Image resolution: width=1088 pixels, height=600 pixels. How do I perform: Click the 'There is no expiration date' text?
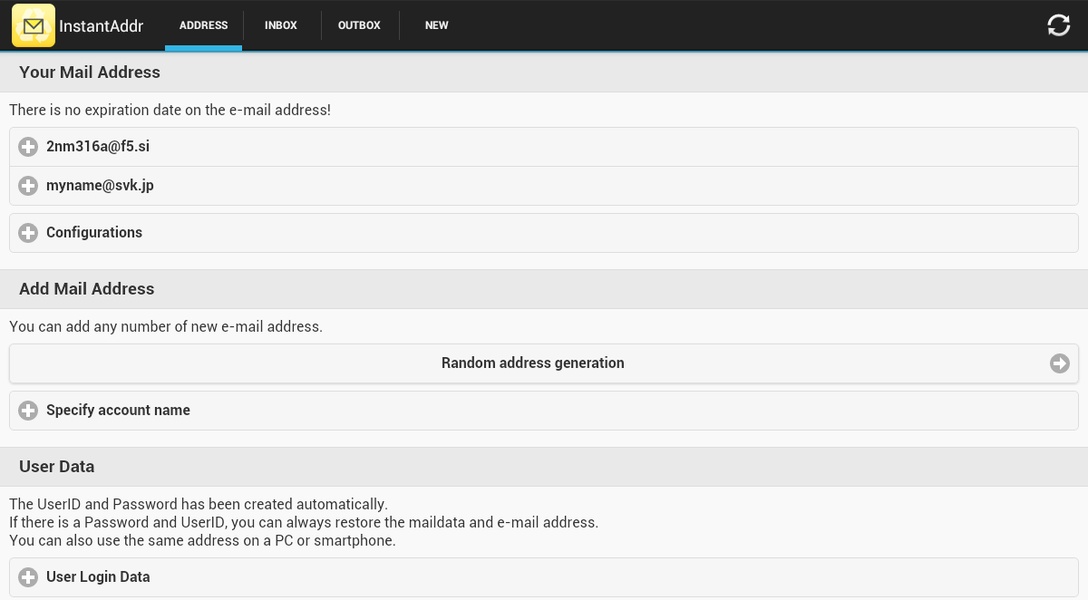click(170, 110)
